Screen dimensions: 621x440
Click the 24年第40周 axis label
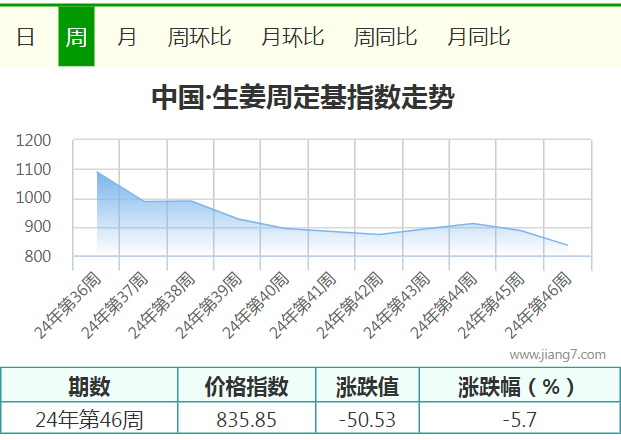pos(256,306)
